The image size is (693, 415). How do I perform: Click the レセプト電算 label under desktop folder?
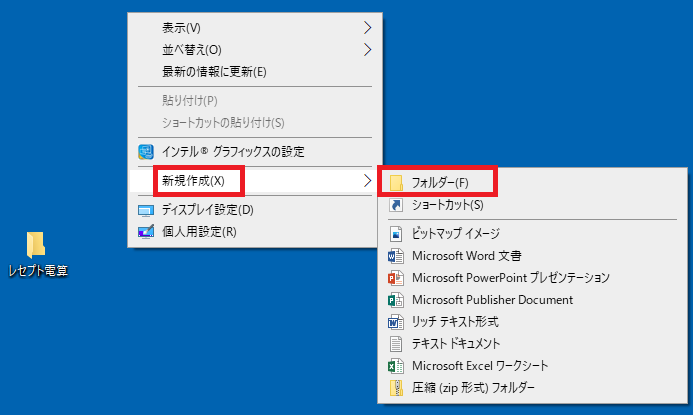[x=38, y=270]
